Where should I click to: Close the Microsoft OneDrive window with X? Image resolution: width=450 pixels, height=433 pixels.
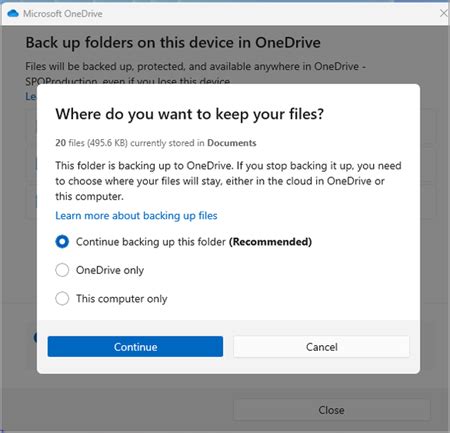click(x=444, y=13)
